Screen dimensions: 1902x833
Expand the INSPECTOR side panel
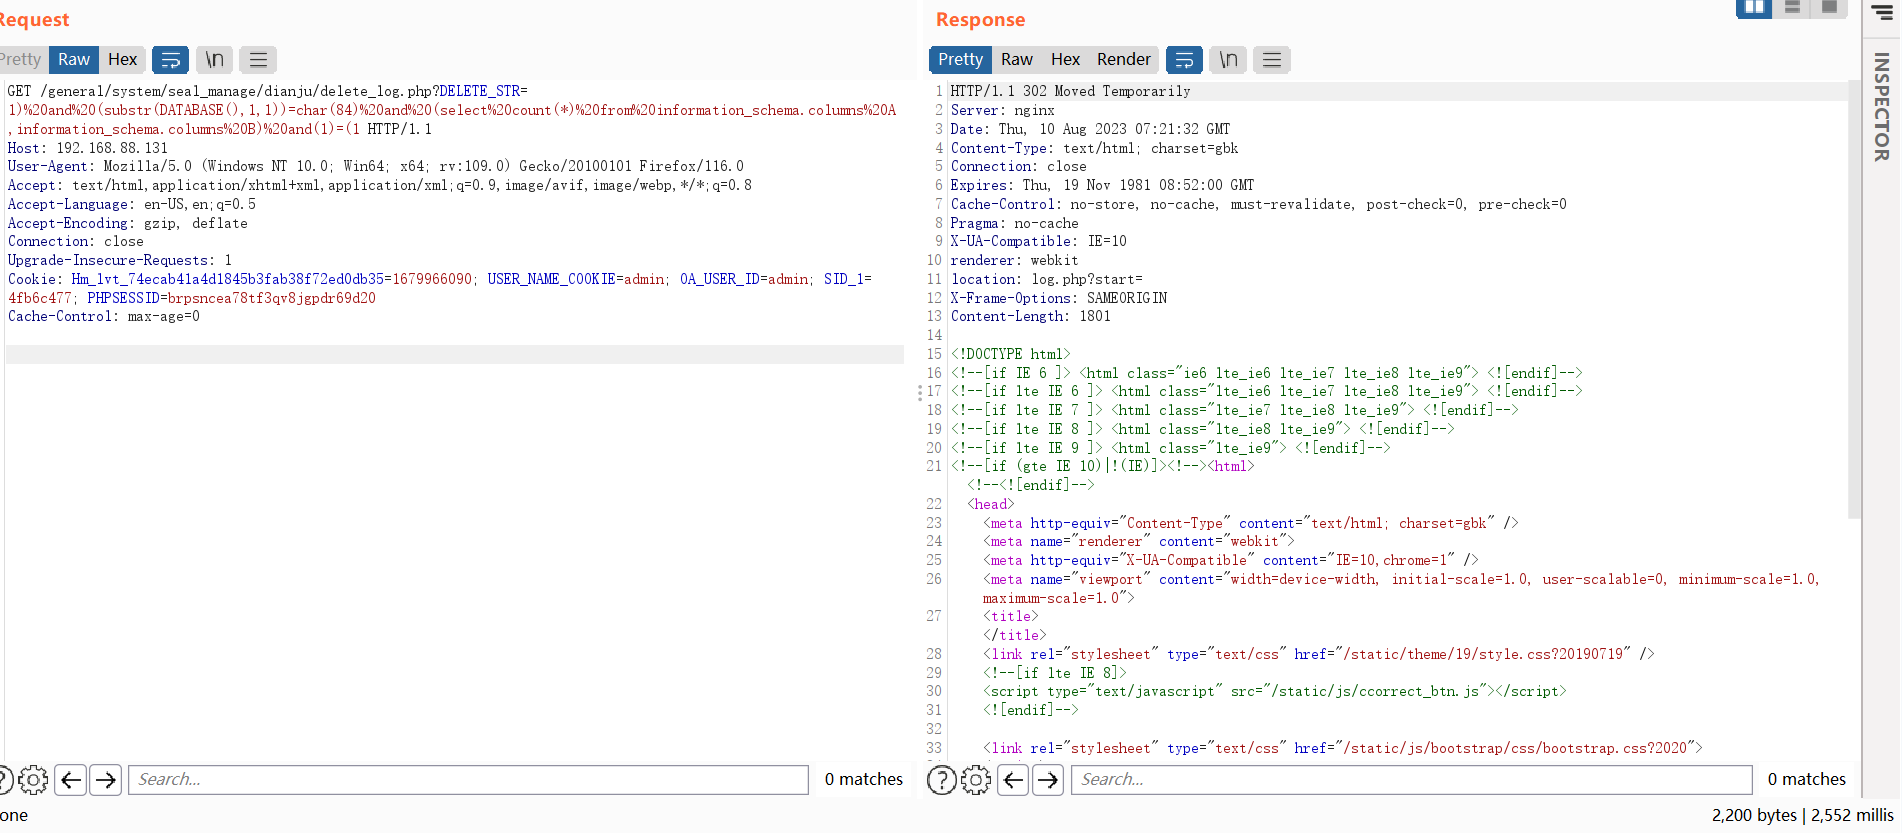1882,107
